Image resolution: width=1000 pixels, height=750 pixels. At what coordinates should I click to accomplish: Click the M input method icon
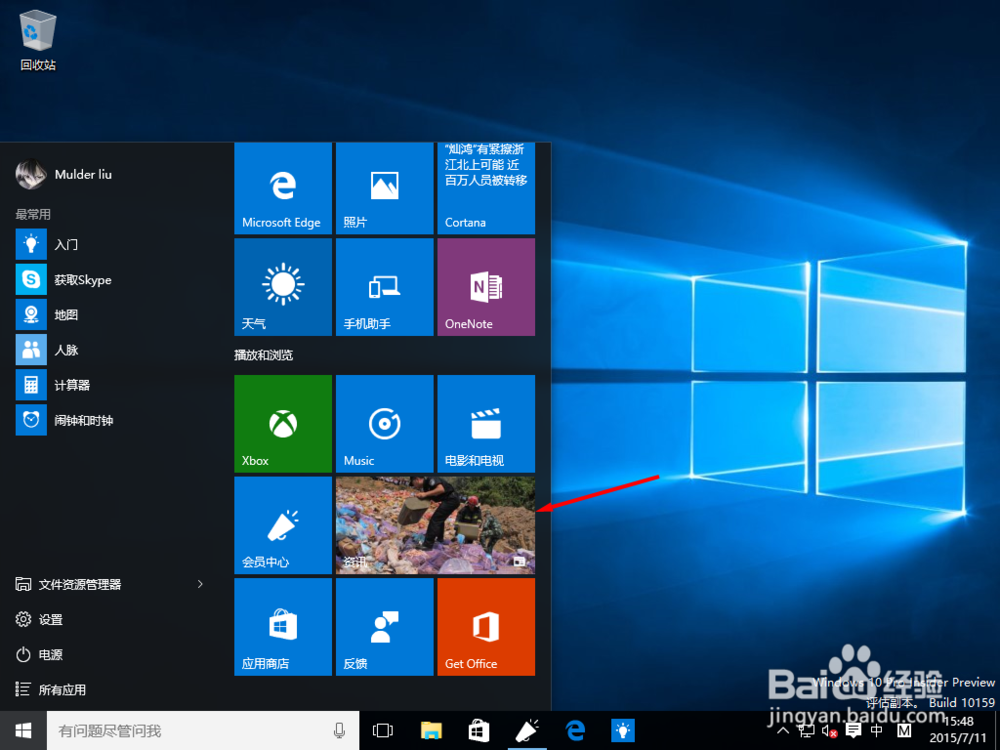(x=904, y=731)
